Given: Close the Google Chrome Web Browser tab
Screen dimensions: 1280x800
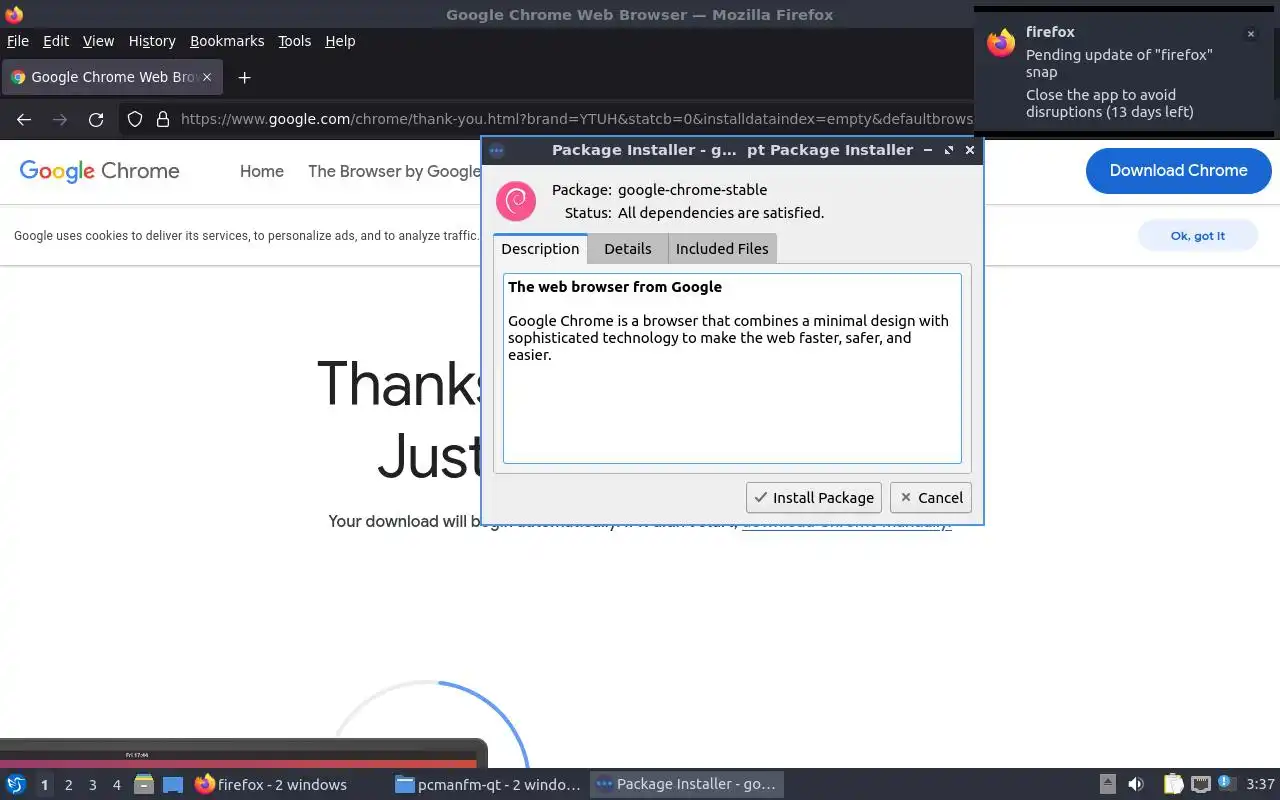Looking at the screenshot, I should (207, 77).
